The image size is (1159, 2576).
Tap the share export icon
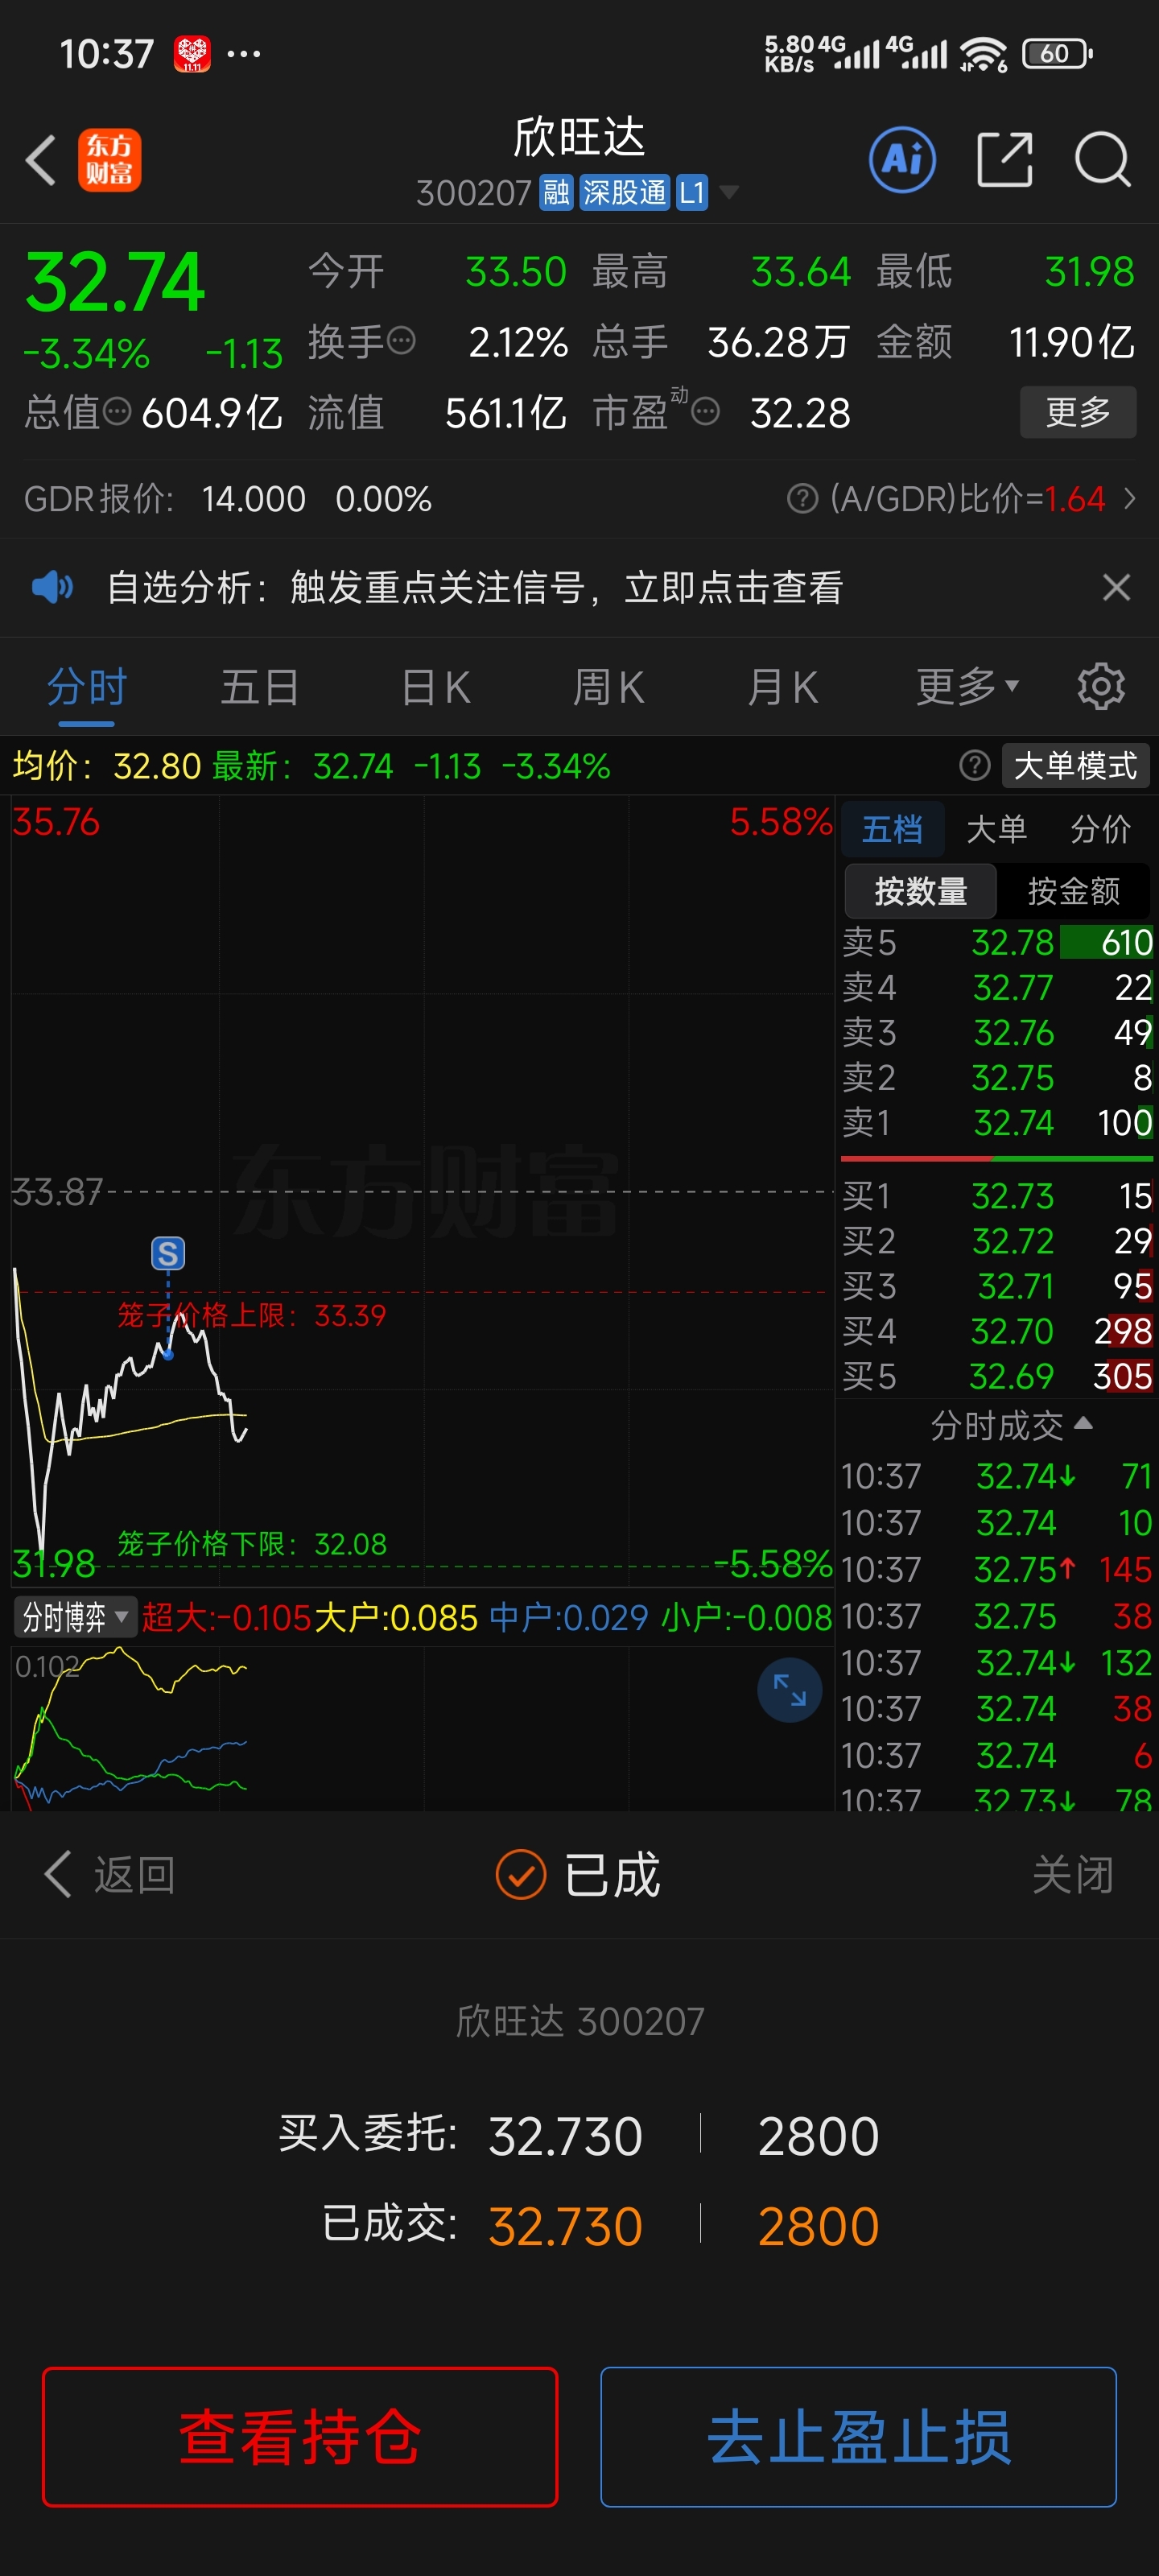1004,159
